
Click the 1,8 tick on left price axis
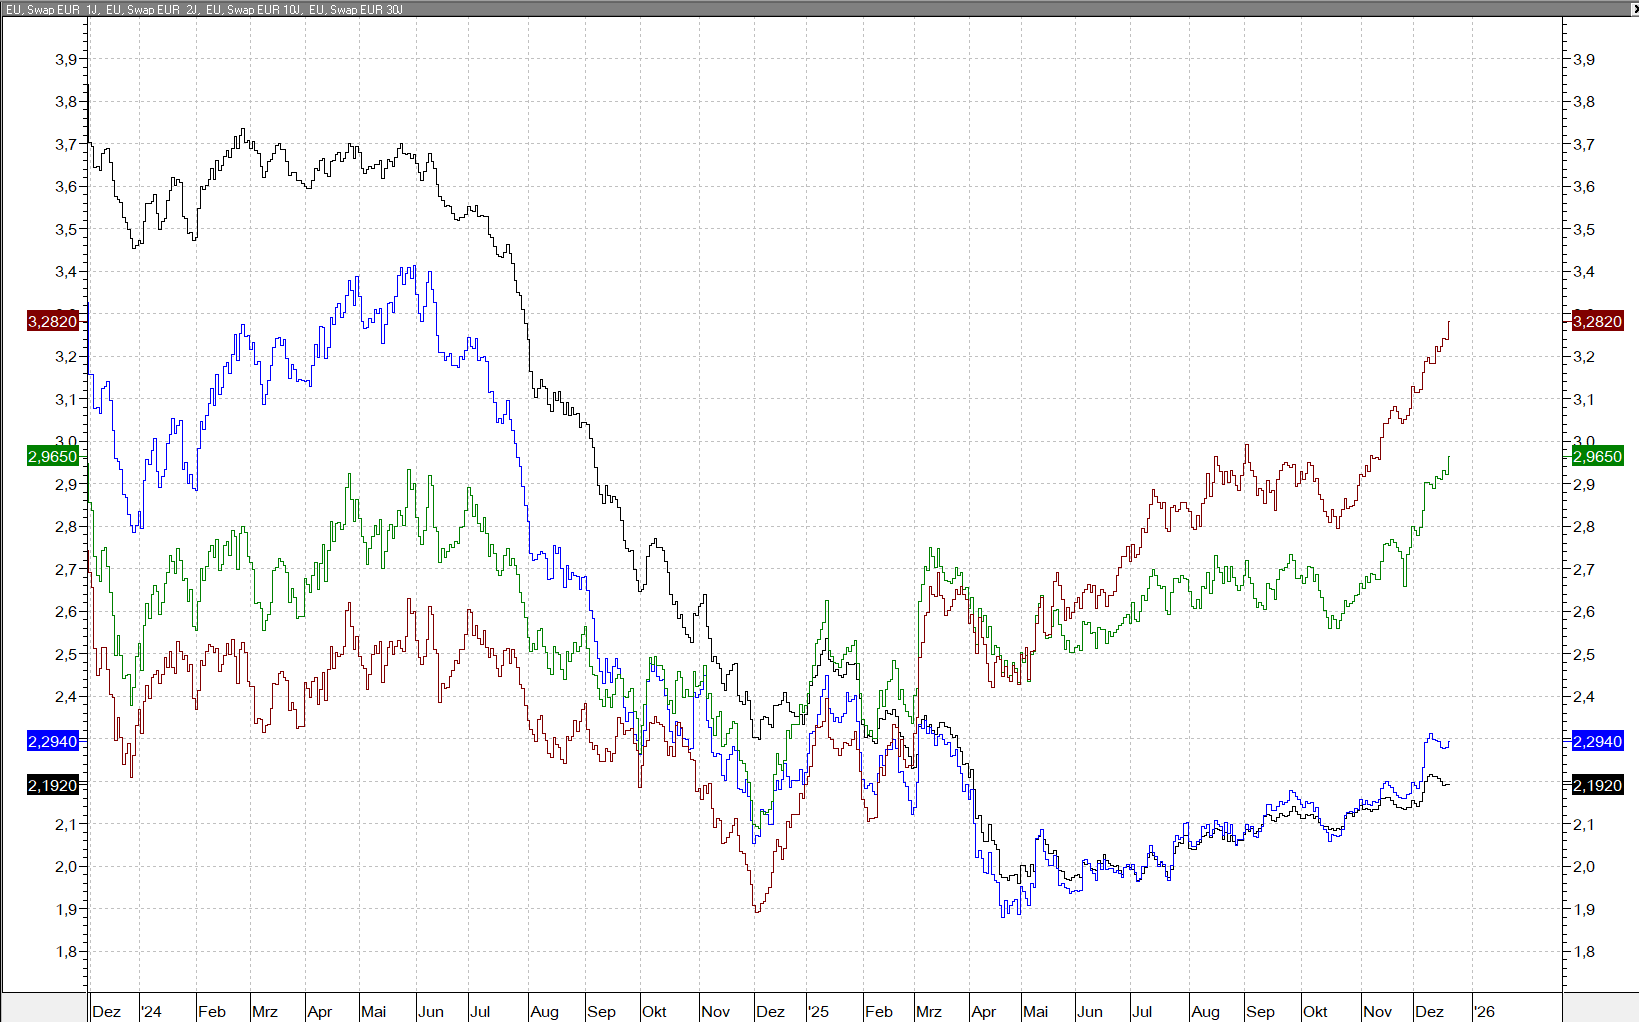click(66, 951)
